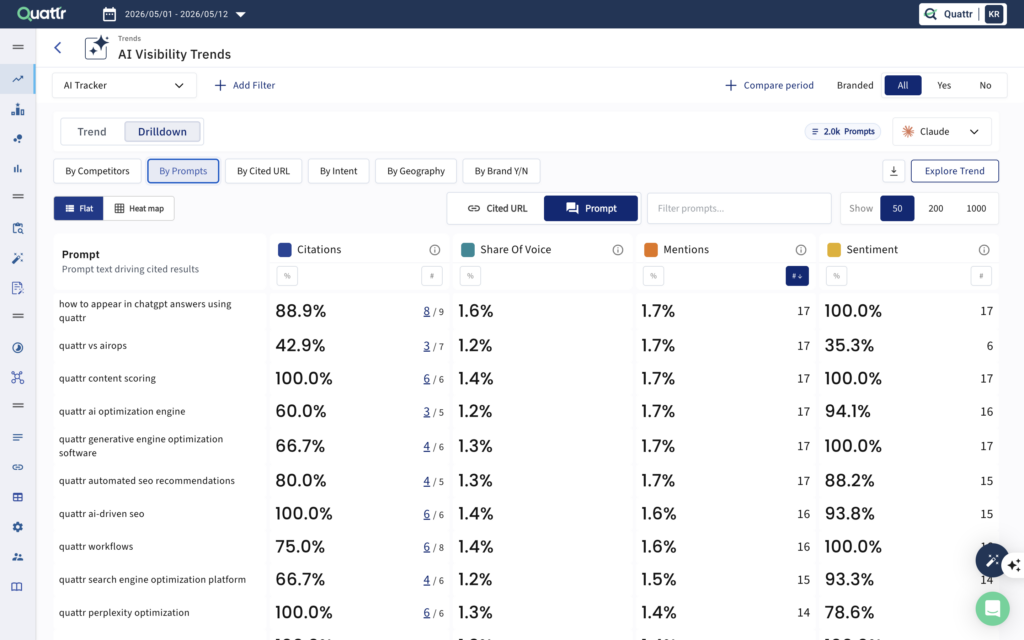Open the plain bar chart sidebar icon

point(18,168)
